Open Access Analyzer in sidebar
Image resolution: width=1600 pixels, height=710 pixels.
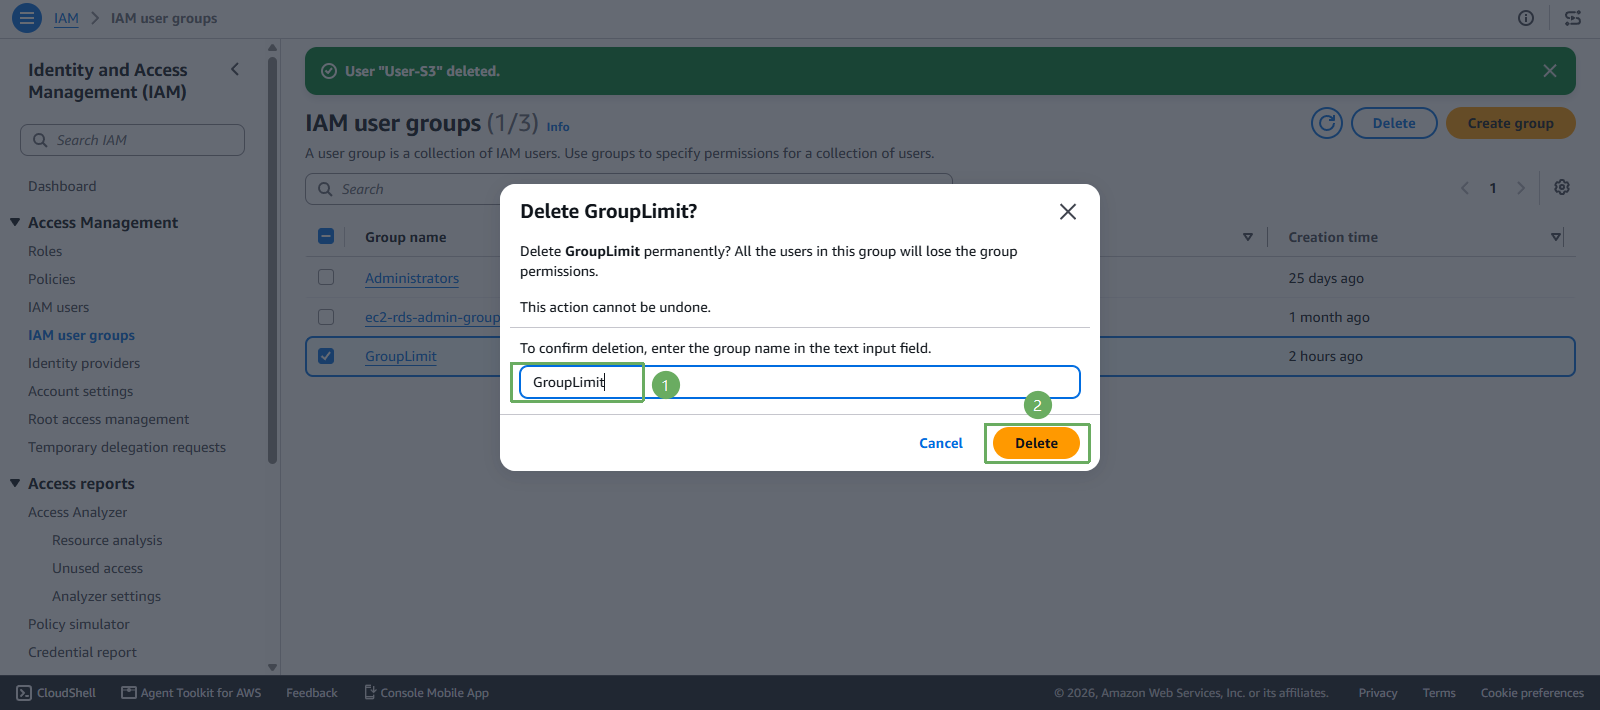(x=77, y=512)
